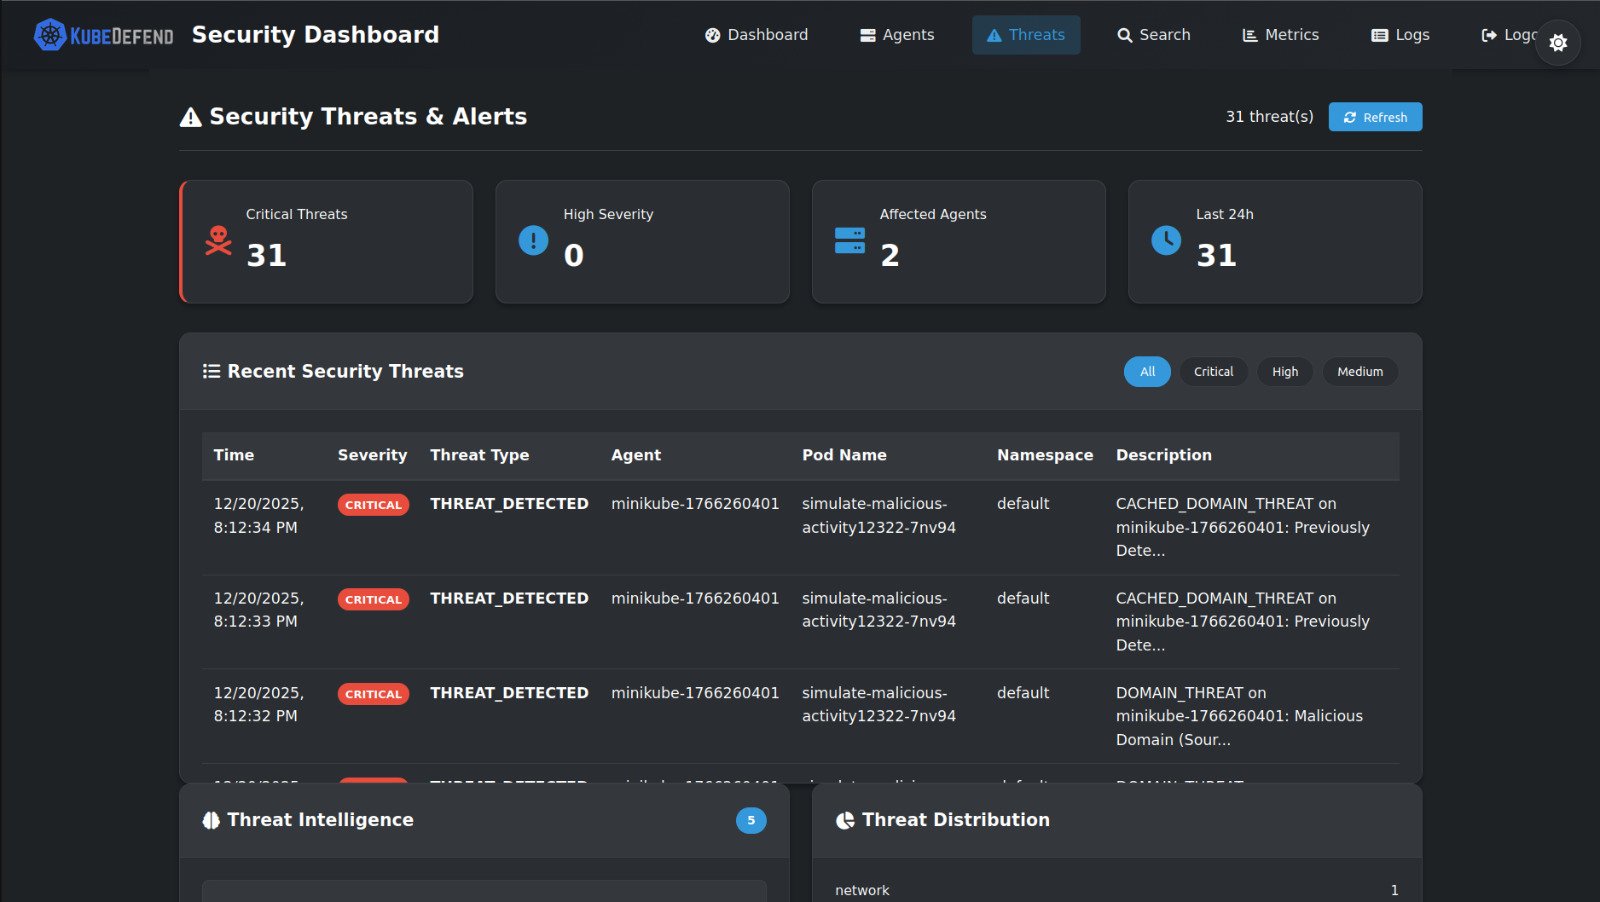Screen dimensions: 1600x902
Task: Click the server icon on Affected Agents card
Action: pyautogui.click(x=849, y=241)
